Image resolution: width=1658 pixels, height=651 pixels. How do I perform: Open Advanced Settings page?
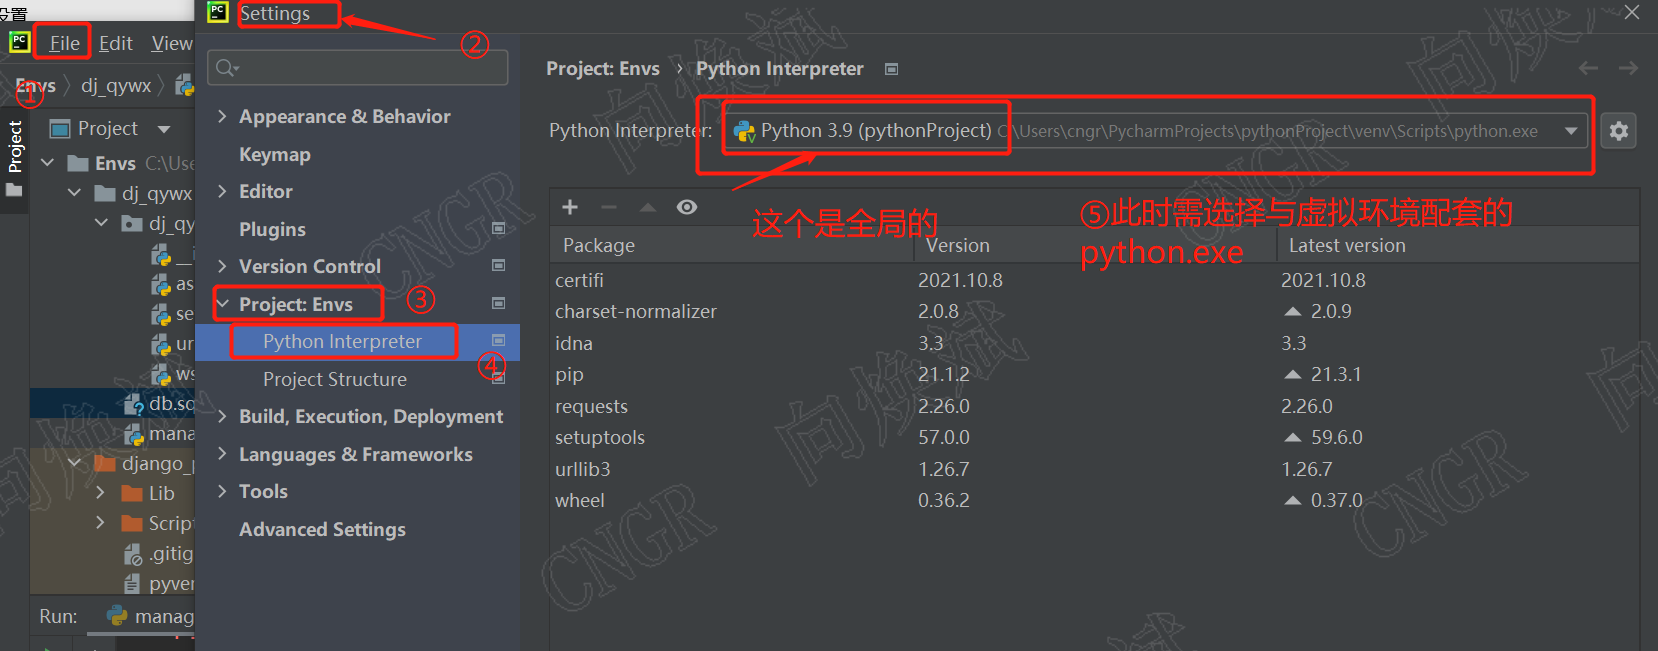pos(322,529)
